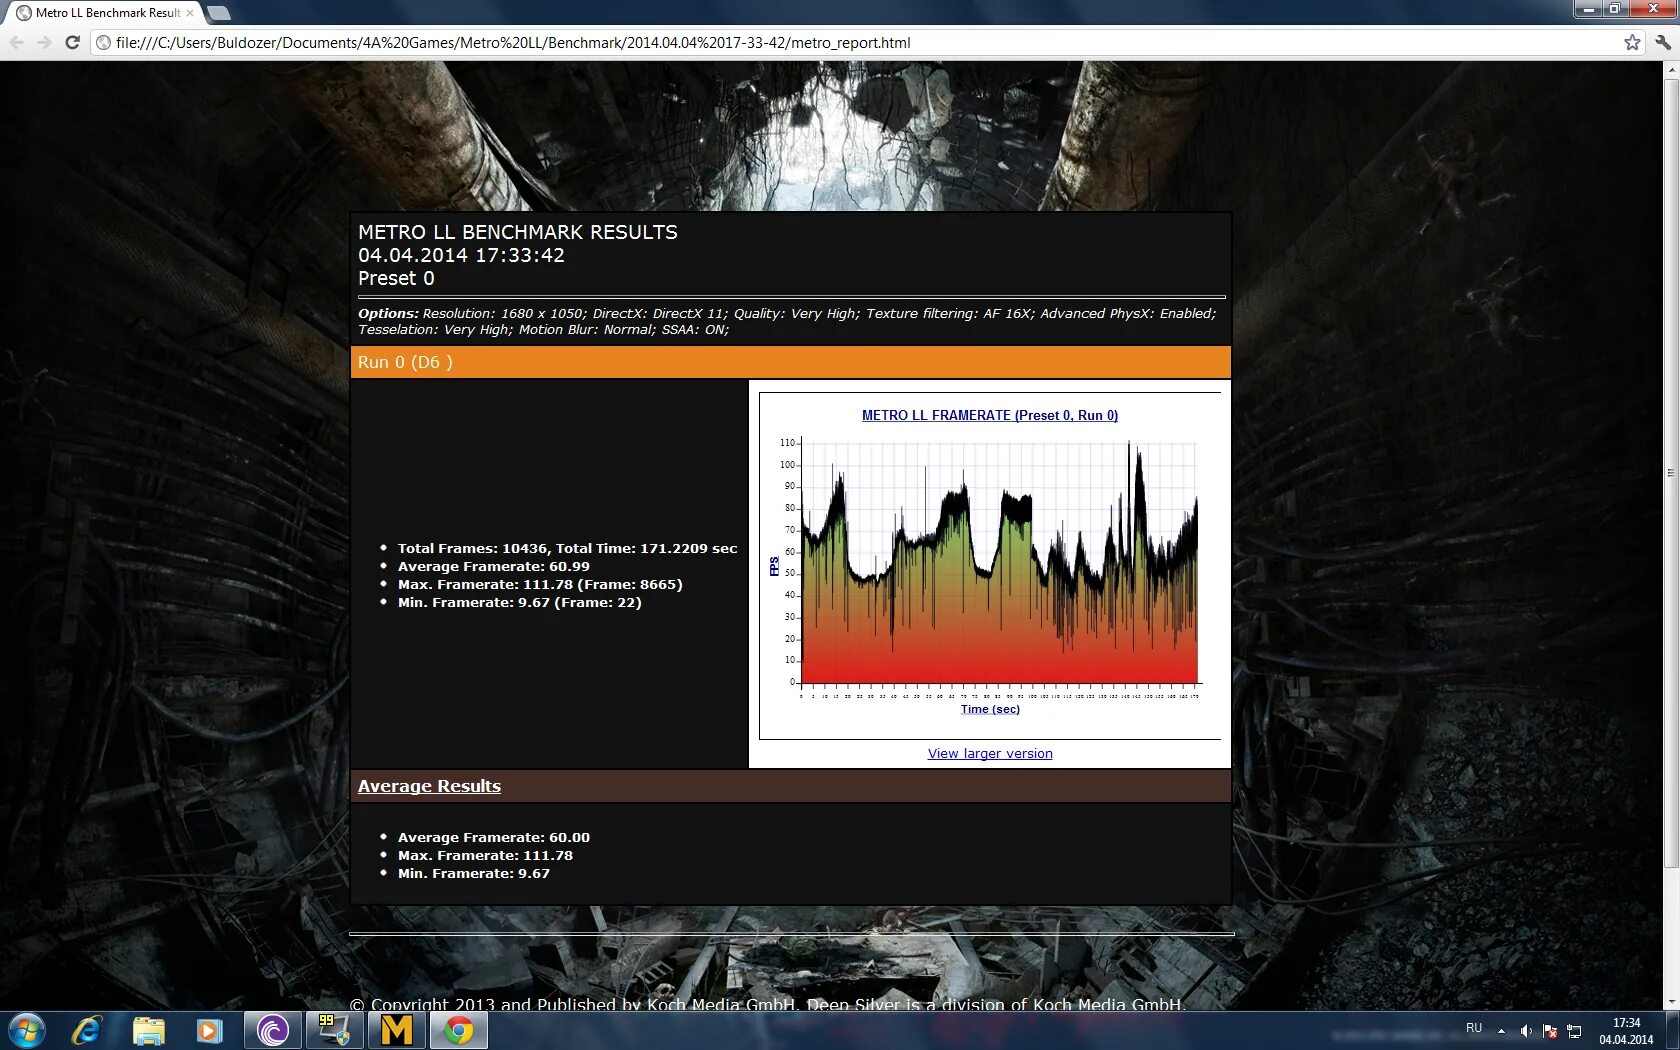Open the View larger version link
Viewport: 1680px width, 1050px height.
click(990, 754)
